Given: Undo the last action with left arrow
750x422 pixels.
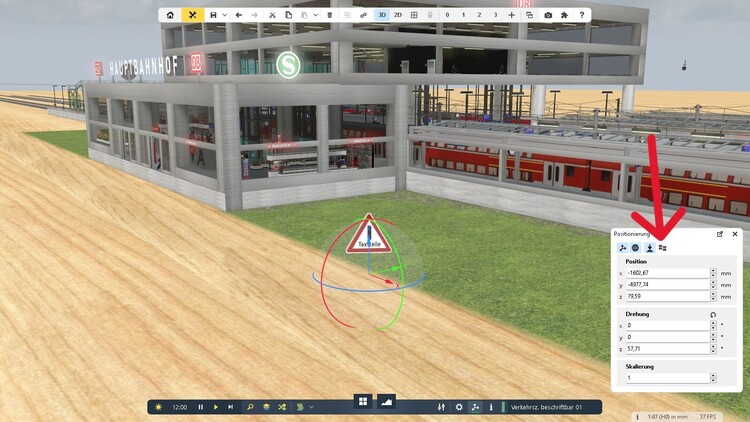Looking at the screenshot, I should 239,15.
